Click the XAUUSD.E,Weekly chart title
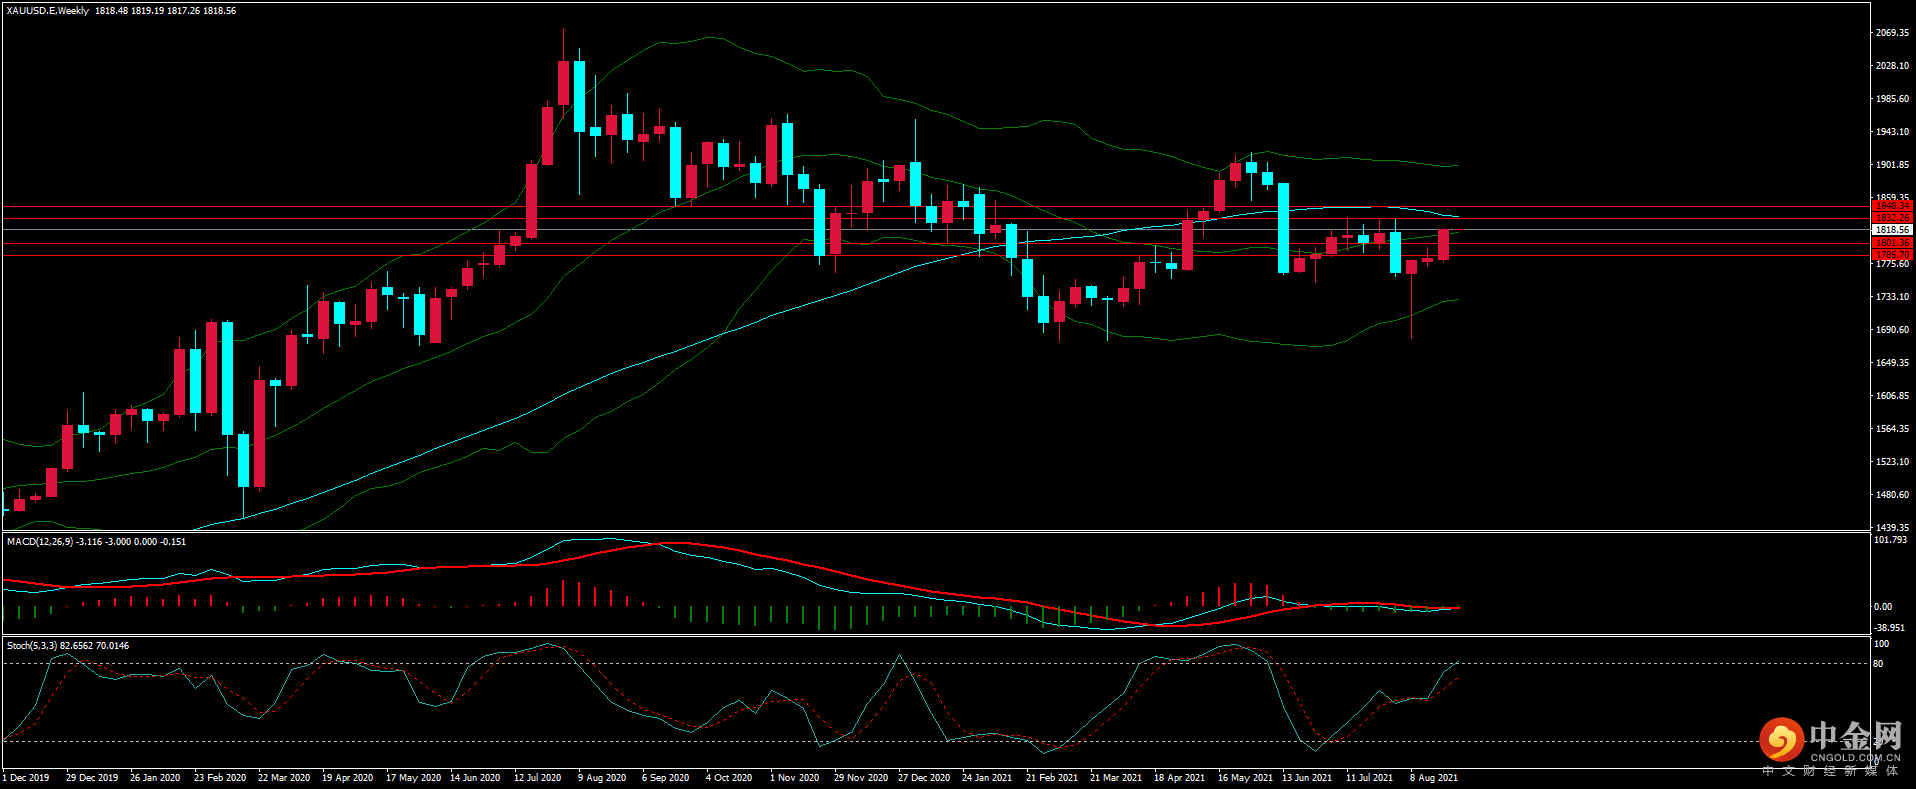The image size is (1916, 789). [48, 11]
